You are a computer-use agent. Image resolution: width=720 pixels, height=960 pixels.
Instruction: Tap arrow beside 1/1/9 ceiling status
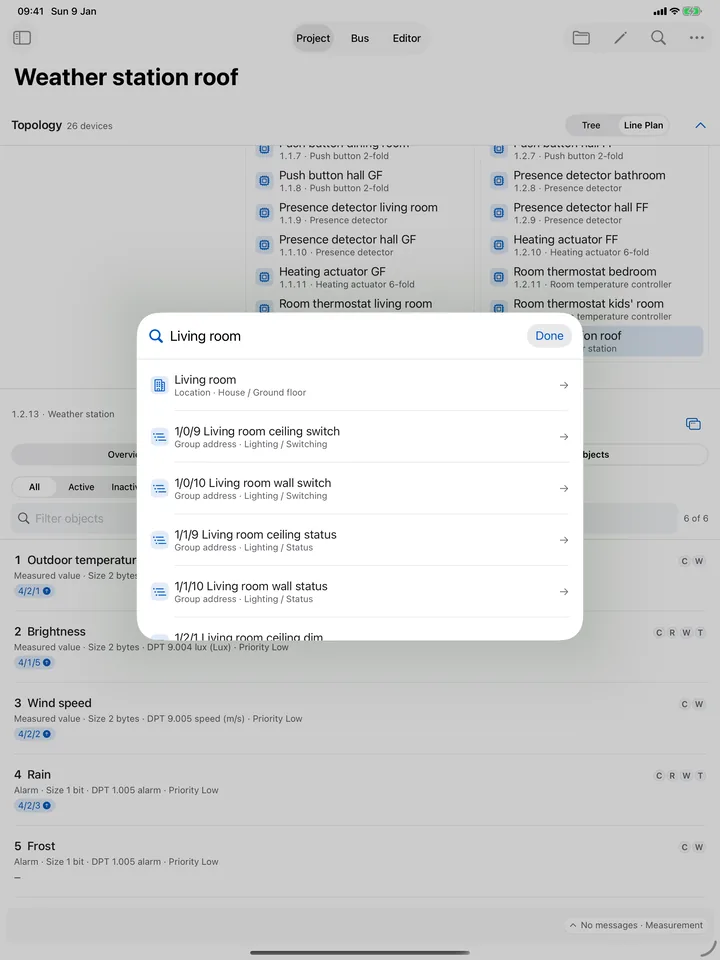(564, 540)
